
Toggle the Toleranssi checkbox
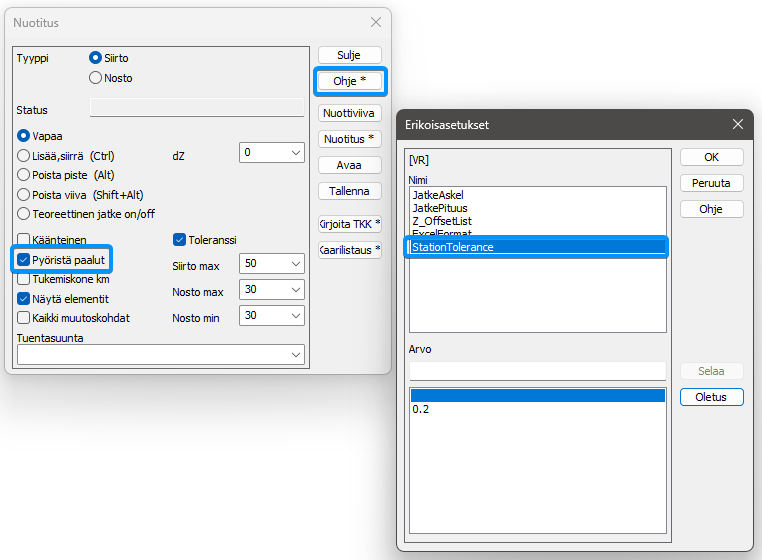[180, 240]
